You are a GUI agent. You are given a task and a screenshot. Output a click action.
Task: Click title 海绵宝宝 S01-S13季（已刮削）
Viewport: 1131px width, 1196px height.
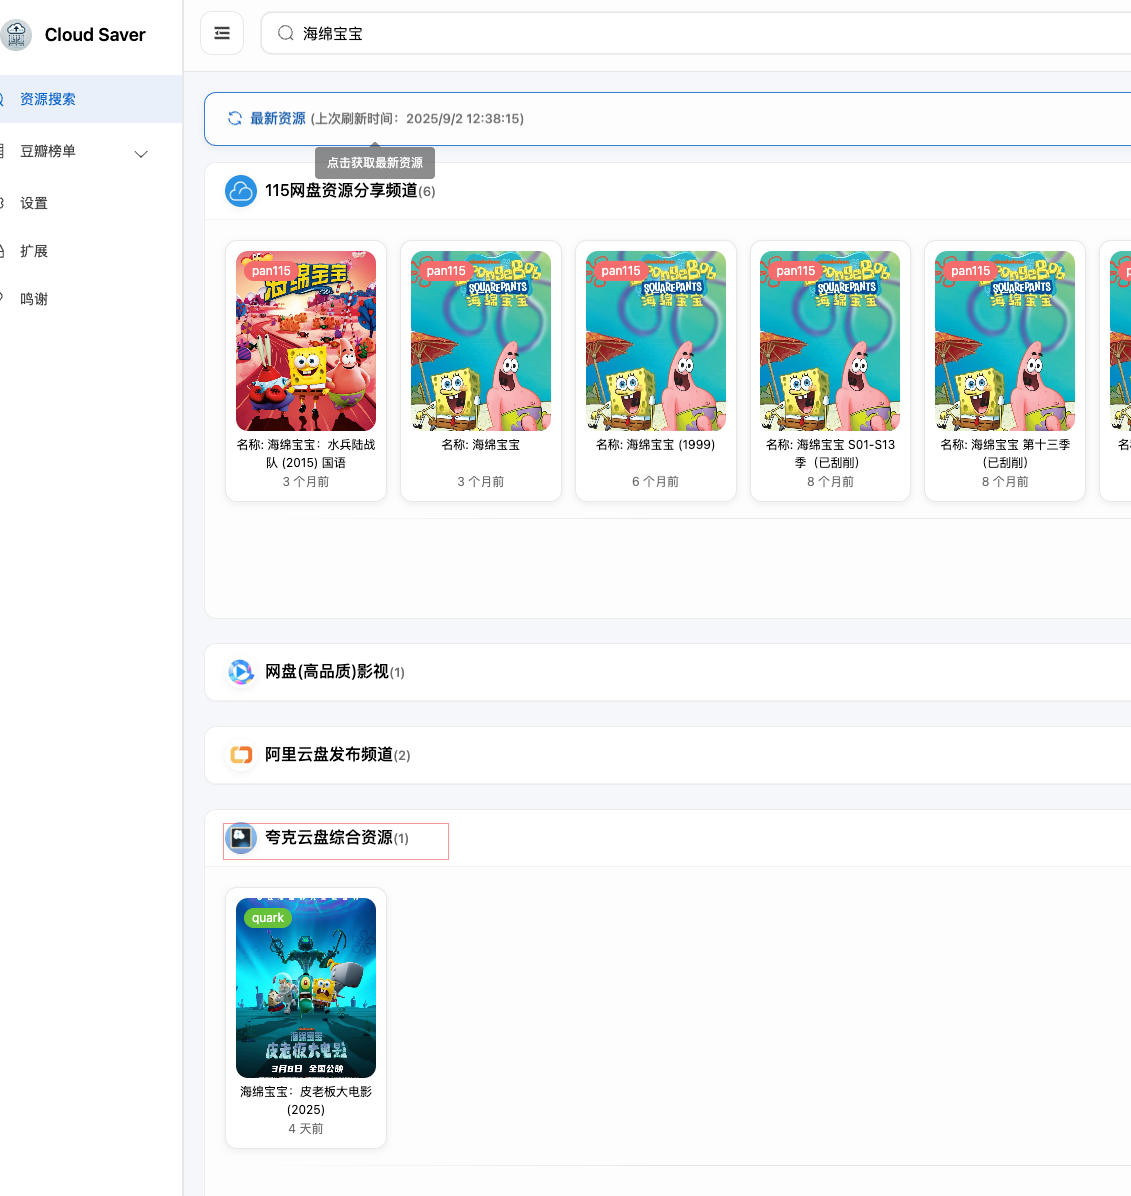830,454
